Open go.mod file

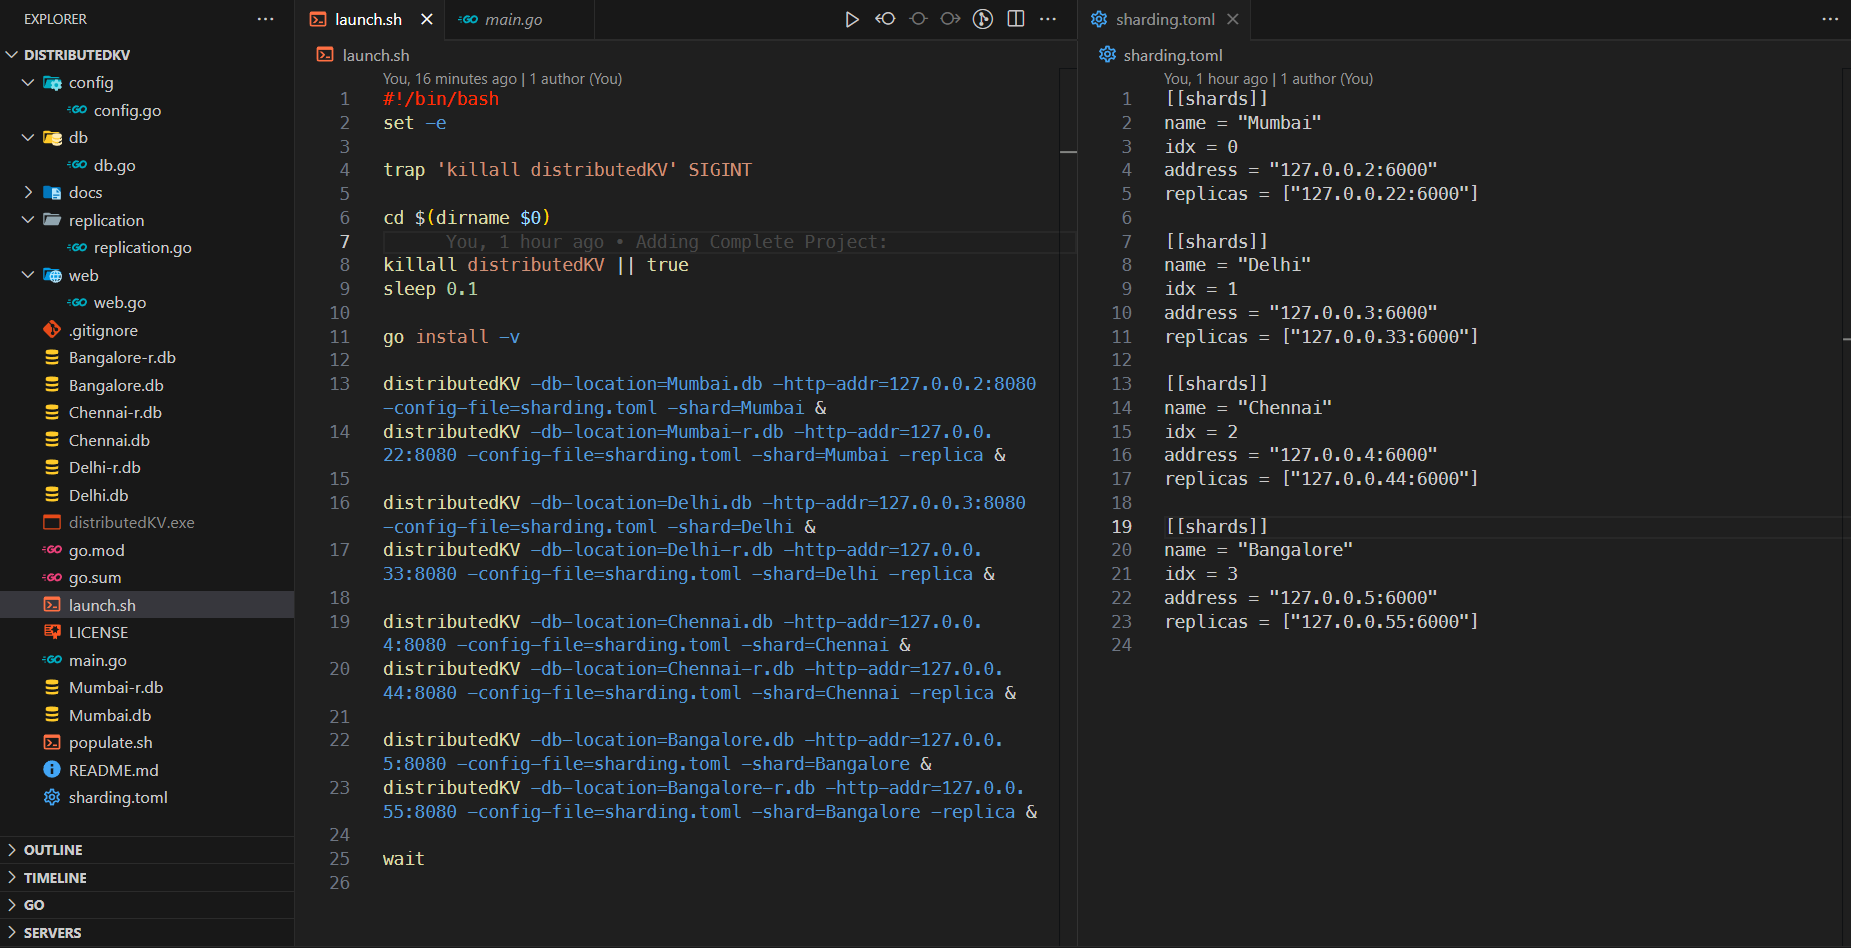click(96, 550)
